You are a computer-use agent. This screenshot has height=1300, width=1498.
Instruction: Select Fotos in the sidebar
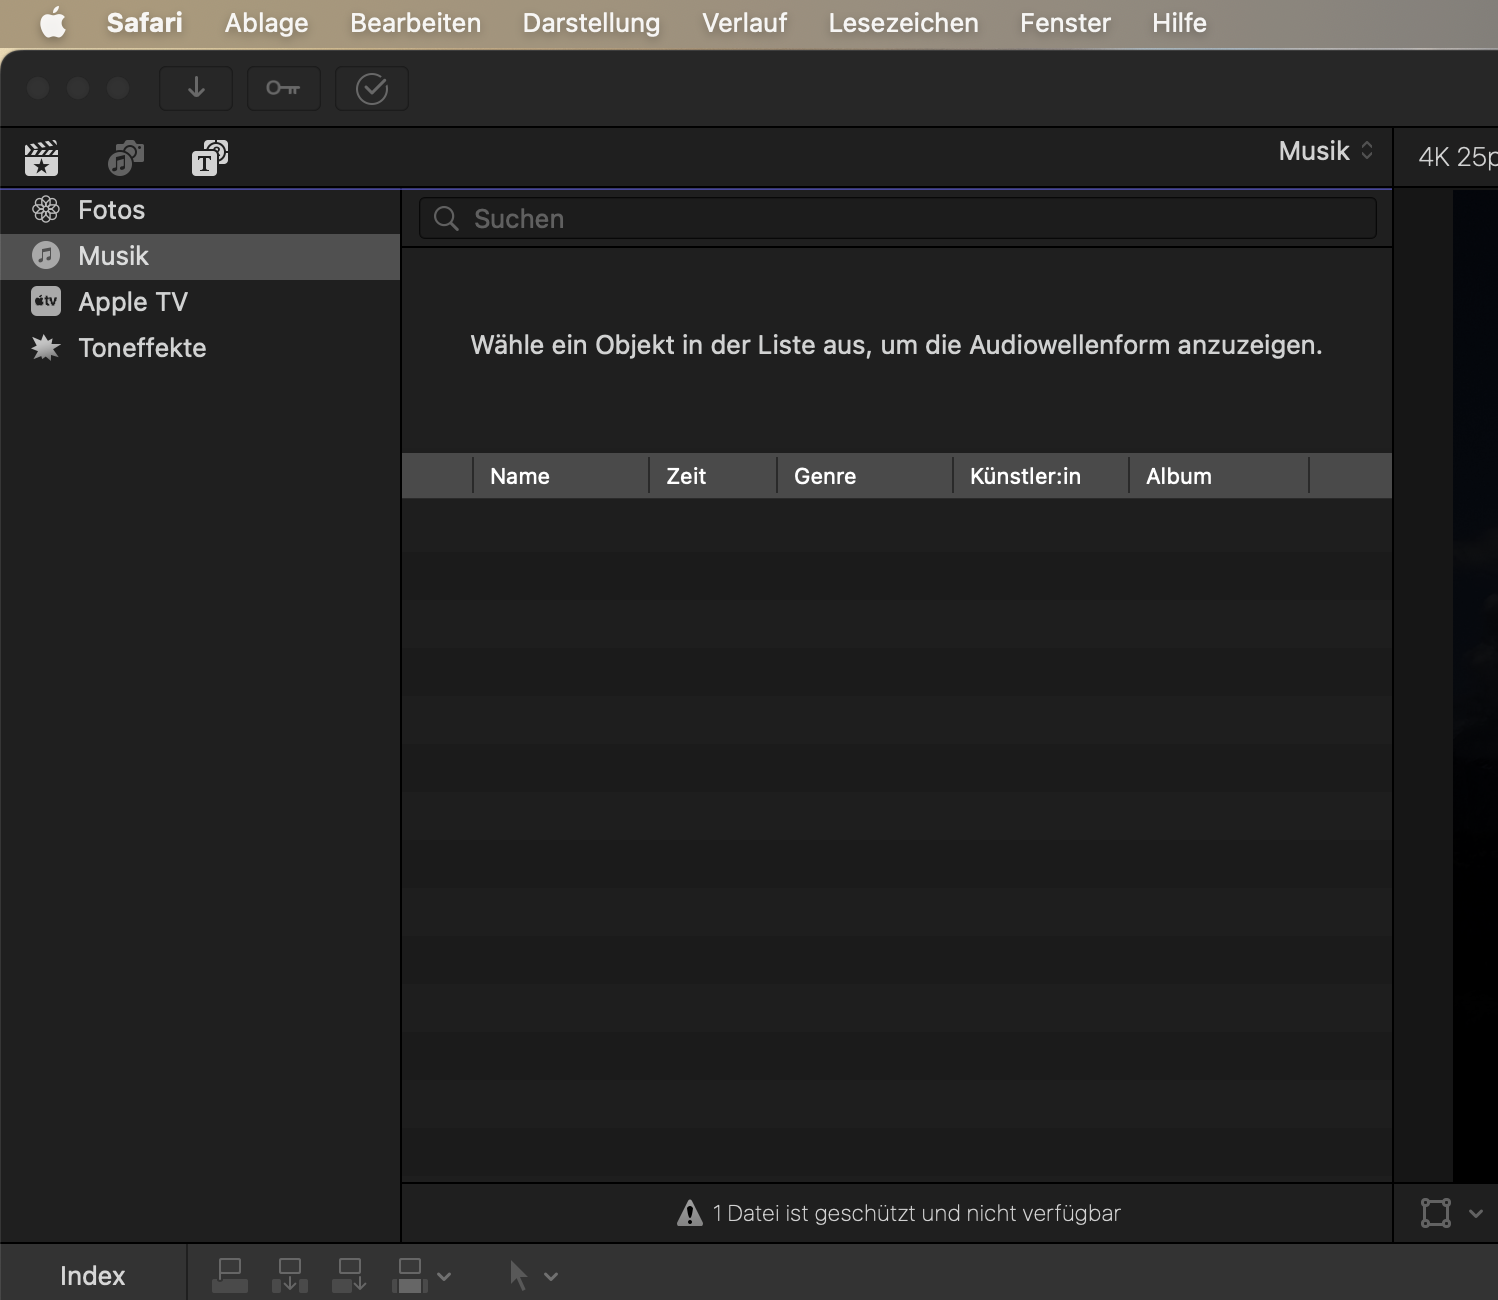(111, 210)
